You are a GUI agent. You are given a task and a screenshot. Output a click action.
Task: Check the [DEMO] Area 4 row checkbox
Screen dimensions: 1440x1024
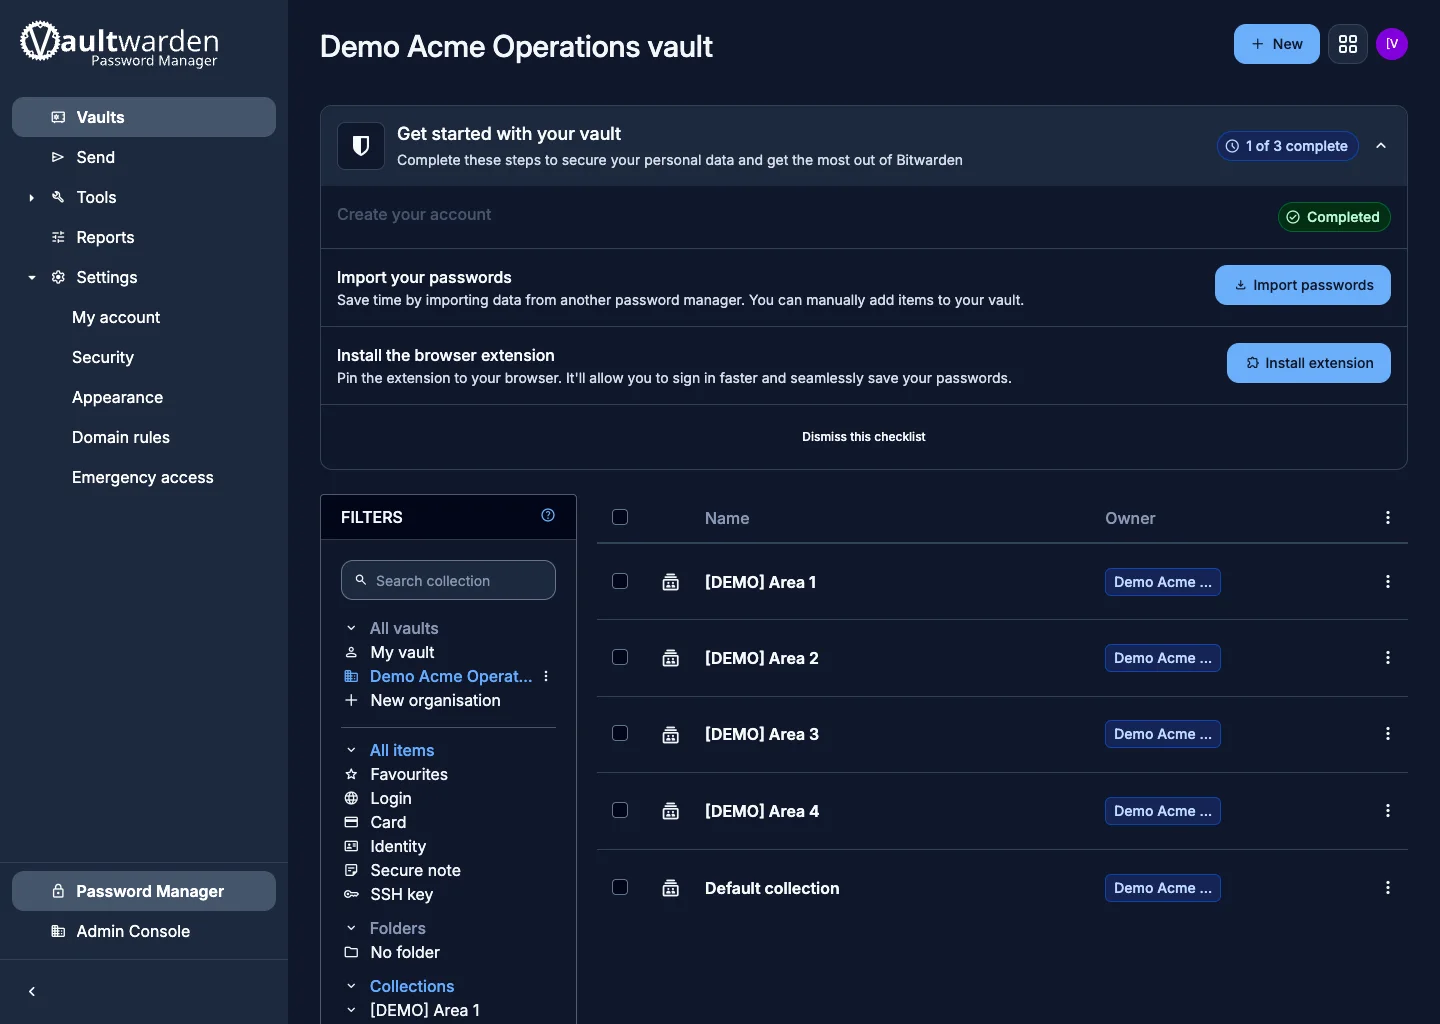(620, 810)
